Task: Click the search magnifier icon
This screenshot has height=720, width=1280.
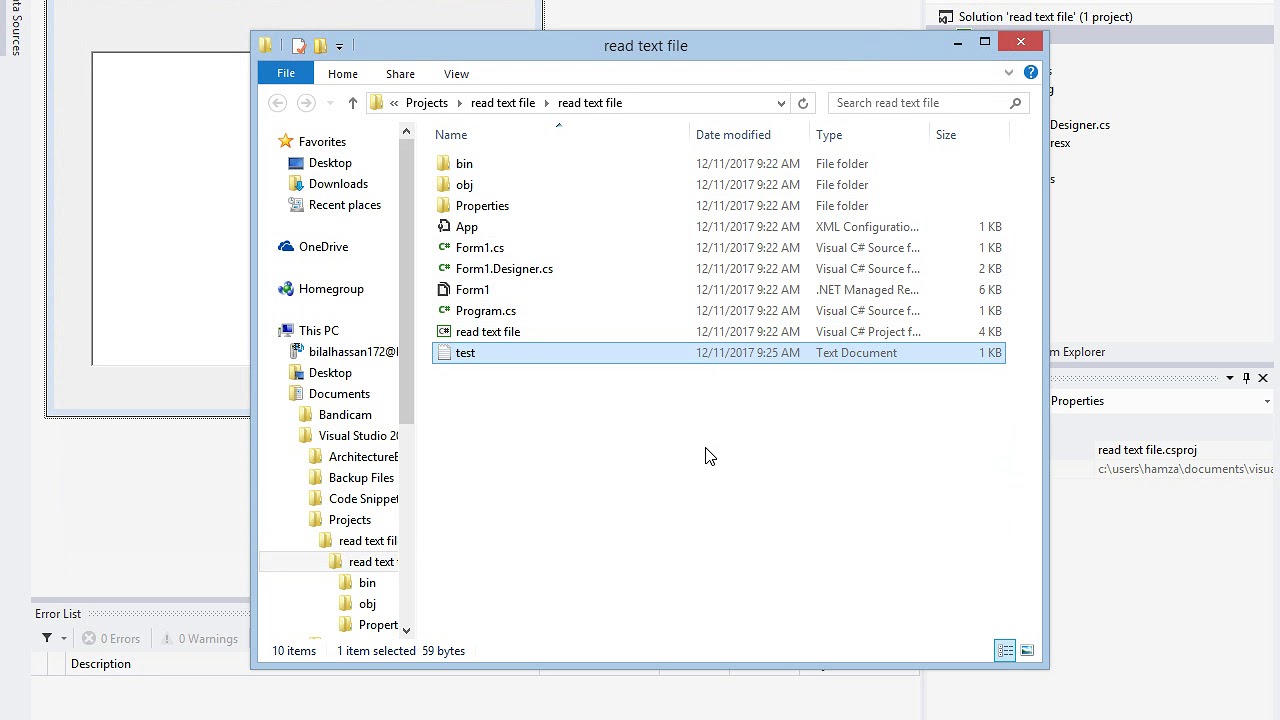Action: [1015, 103]
